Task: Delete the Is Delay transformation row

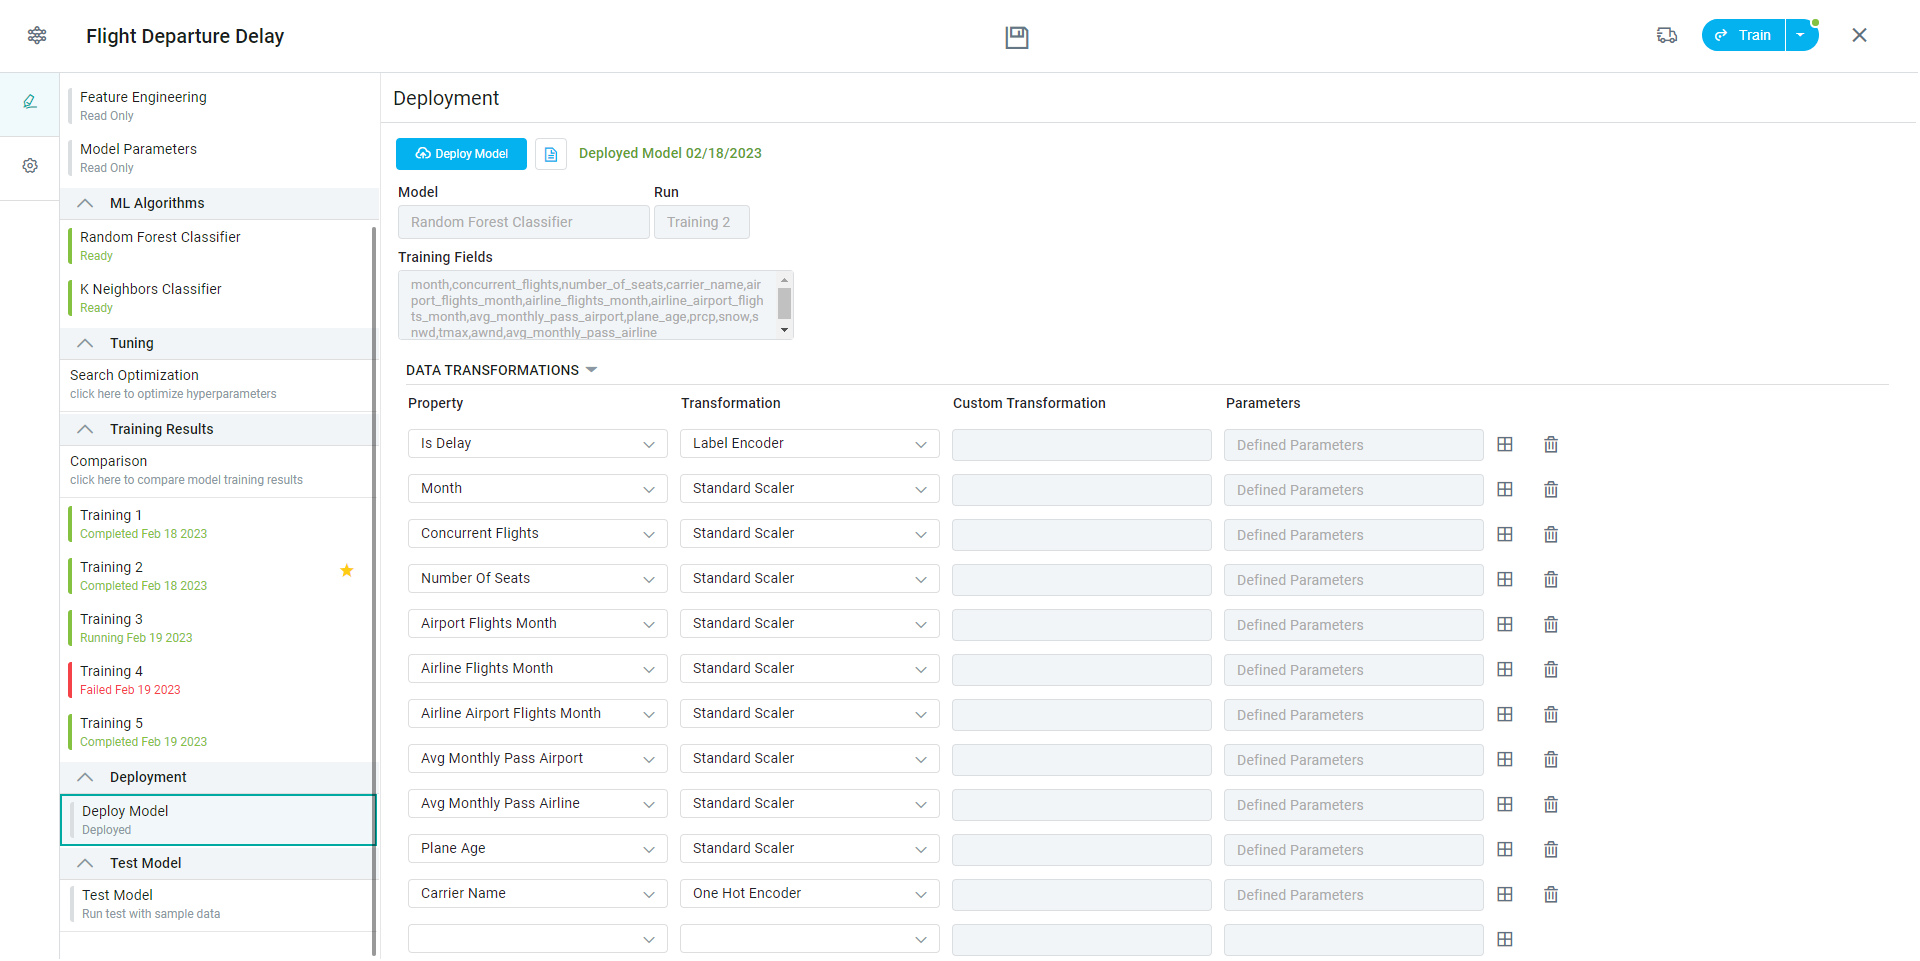Action: [x=1550, y=445]
